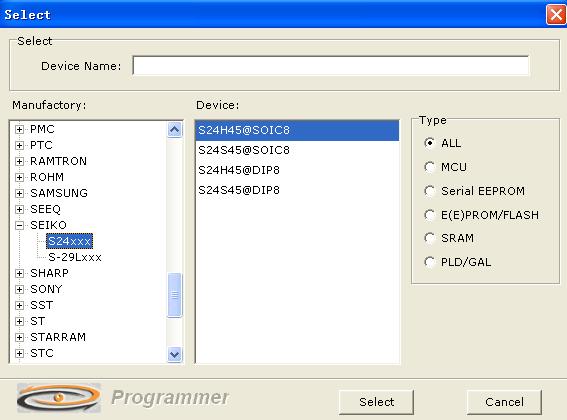Click the manufacturer list scroll down arrow
This screenshot has height=420, width=567.
click(175, 354)
